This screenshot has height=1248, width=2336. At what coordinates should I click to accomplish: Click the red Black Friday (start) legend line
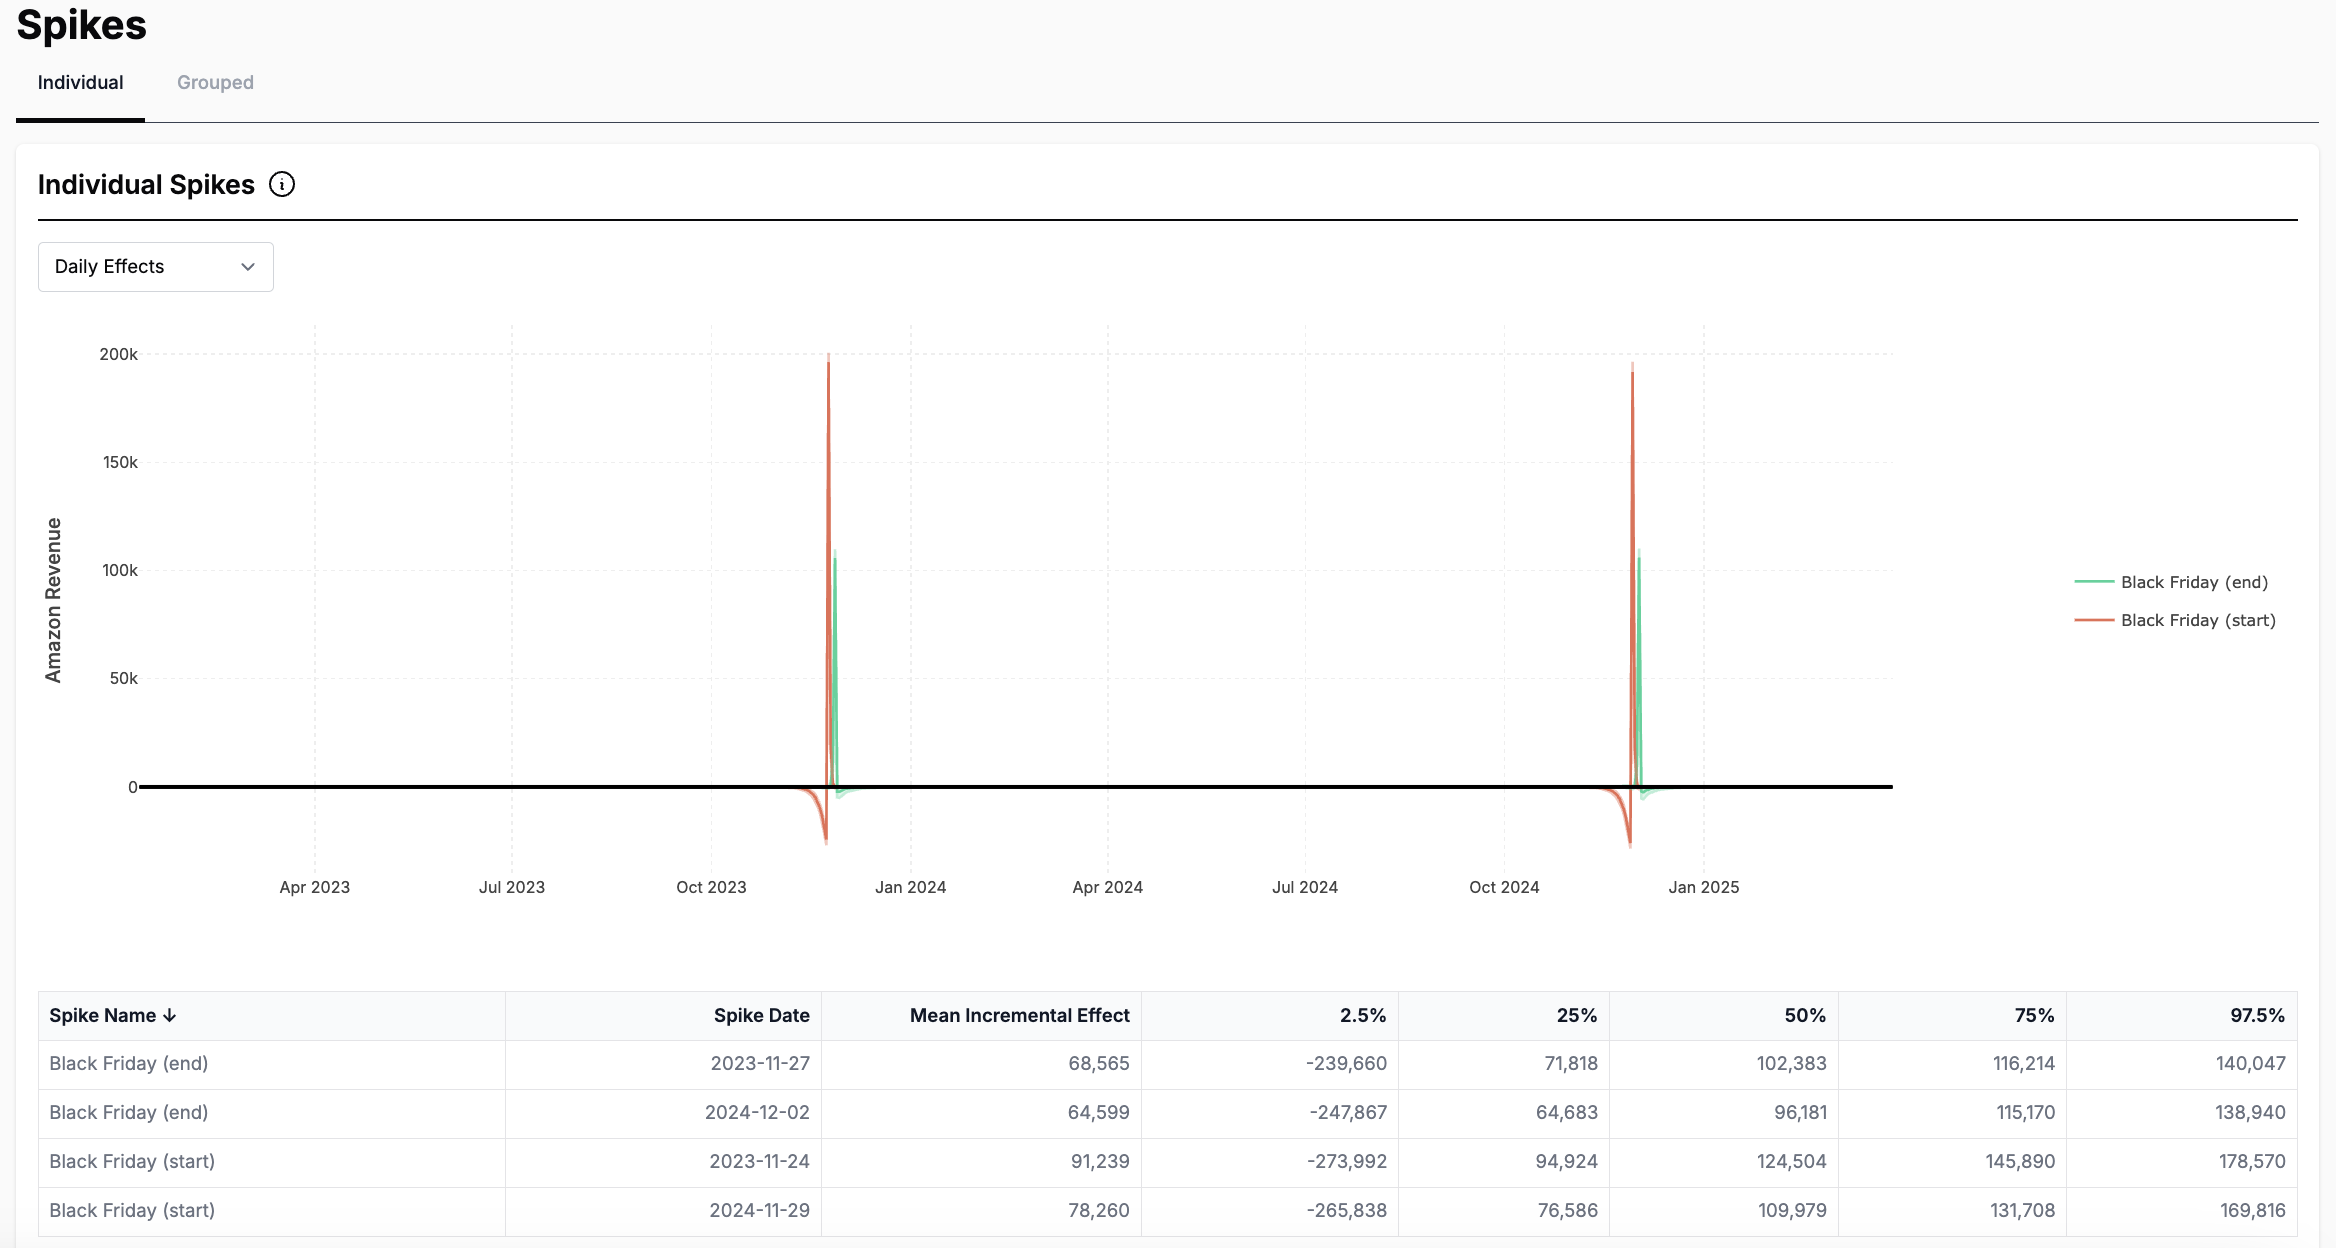click(x=2094, y=620)
